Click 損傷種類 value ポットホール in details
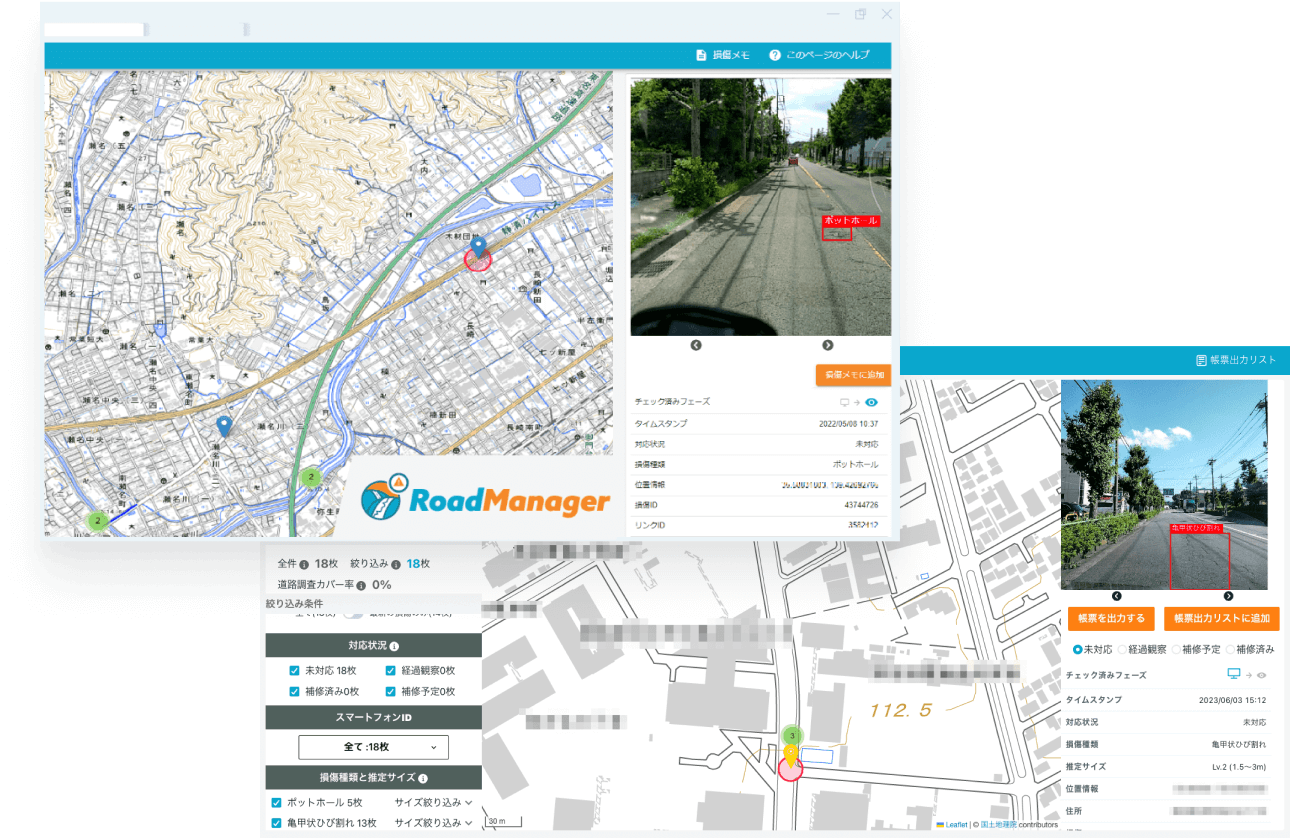Screen dimensions: 1290x838 pos(856,464)
